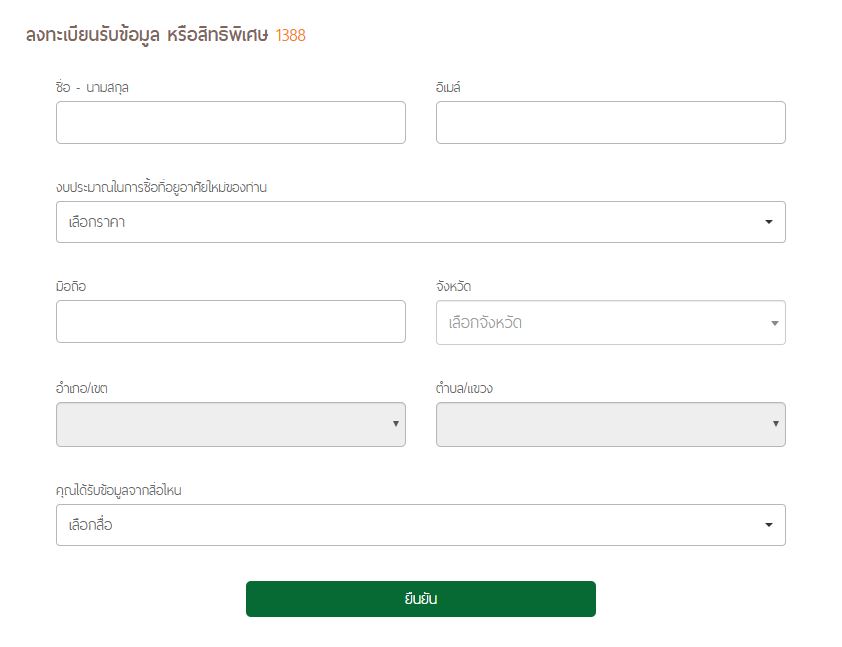Click the arrow icon of the จังหวัด dropdown
This screenshot has height=647, width=842.
774,323
